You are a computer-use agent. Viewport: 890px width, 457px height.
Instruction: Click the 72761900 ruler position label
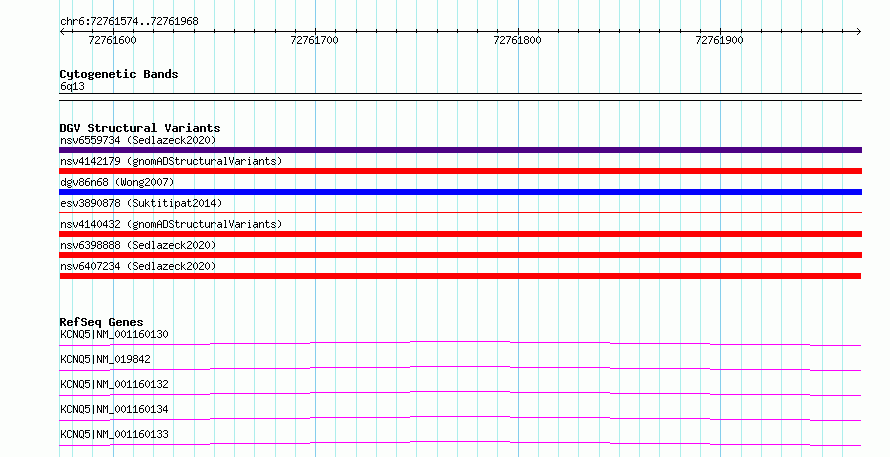719,40
